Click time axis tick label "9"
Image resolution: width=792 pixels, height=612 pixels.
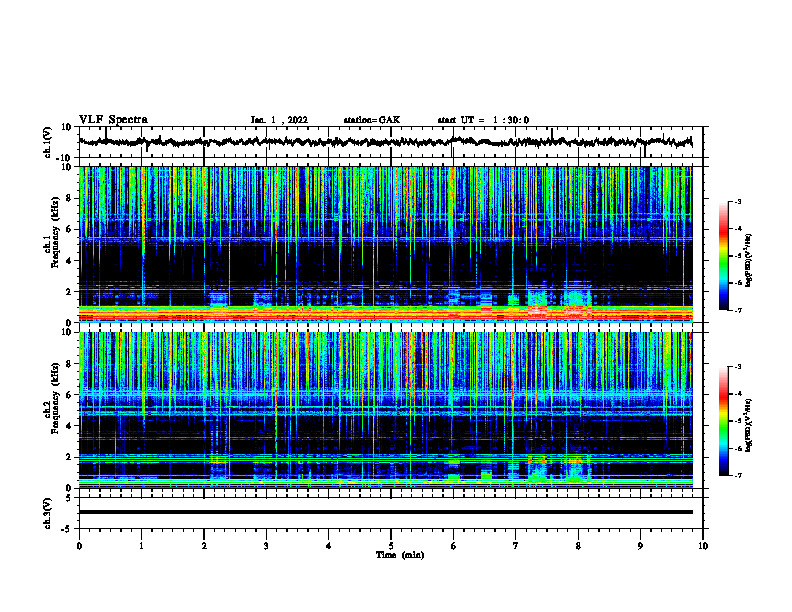click(x=640, y=546)
